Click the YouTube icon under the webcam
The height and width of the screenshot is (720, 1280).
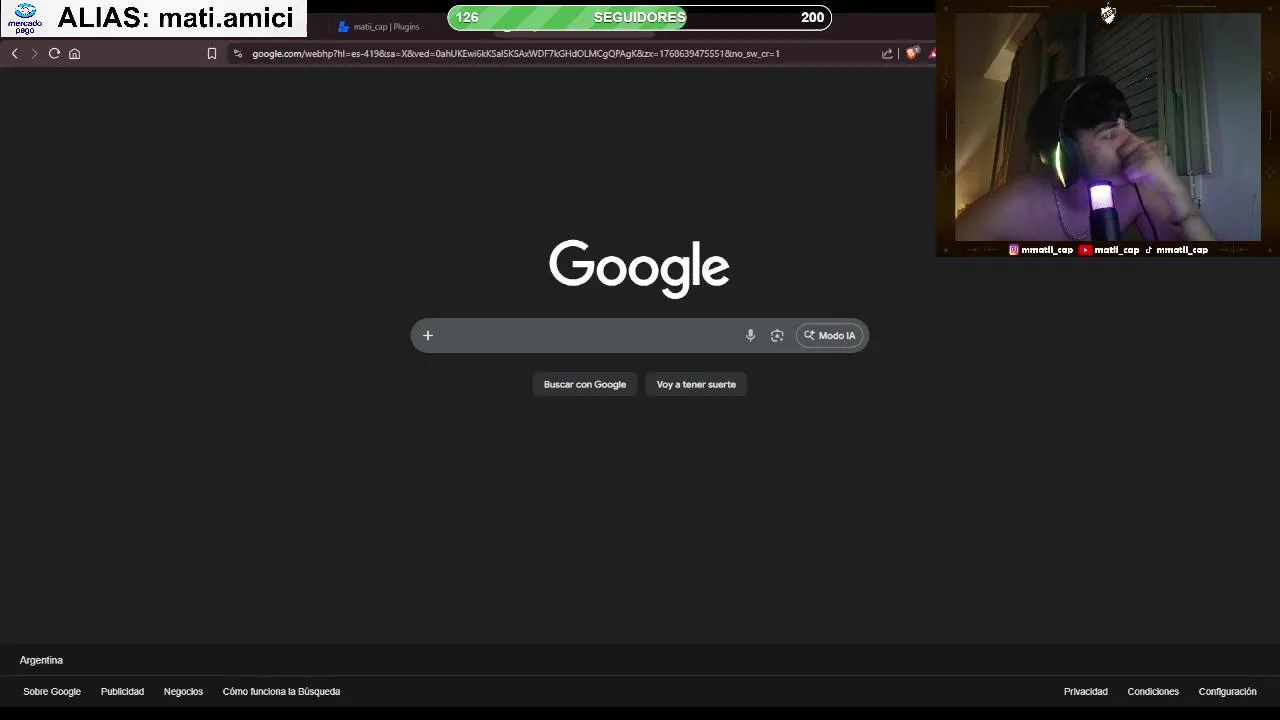[x=1085, y=250]
